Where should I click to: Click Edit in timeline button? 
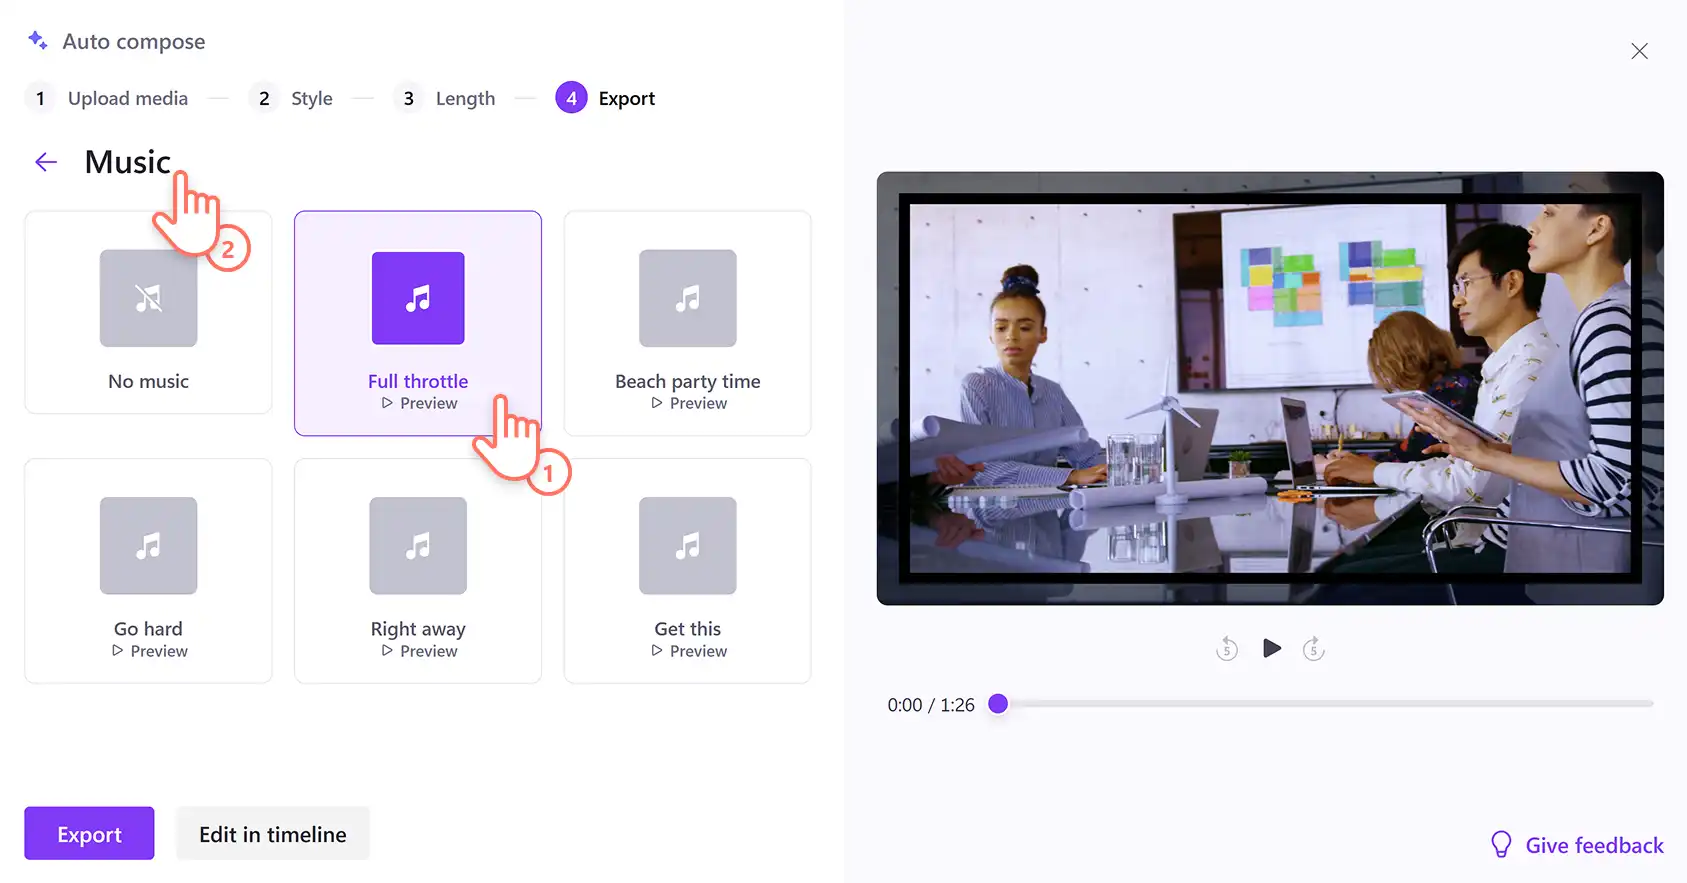tap(273, 833)
